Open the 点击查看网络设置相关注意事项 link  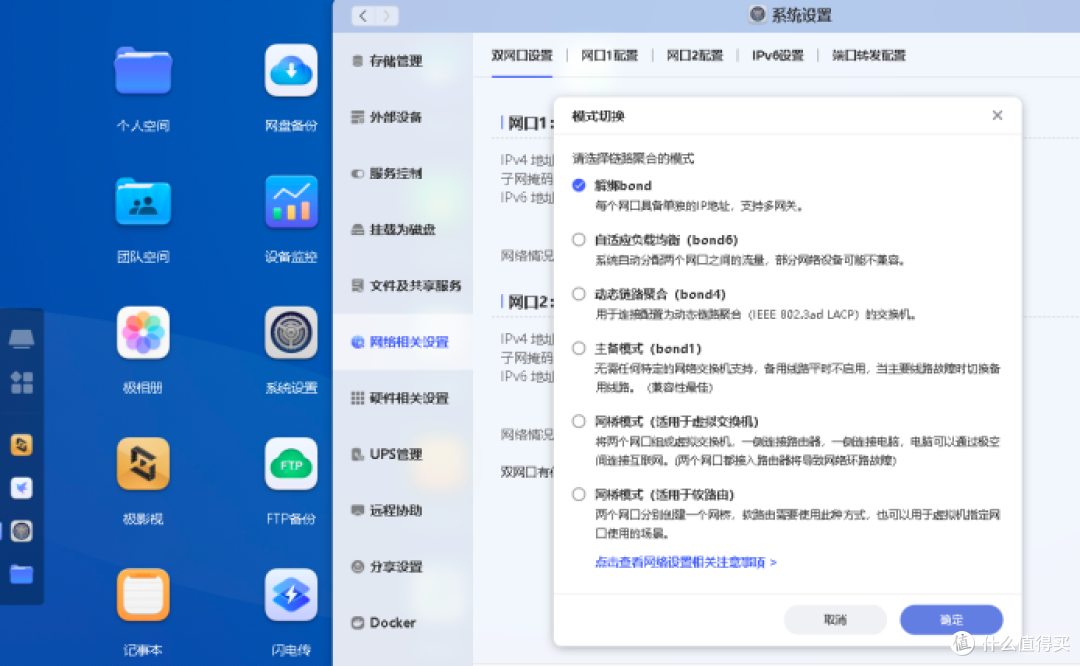(685, 562)
